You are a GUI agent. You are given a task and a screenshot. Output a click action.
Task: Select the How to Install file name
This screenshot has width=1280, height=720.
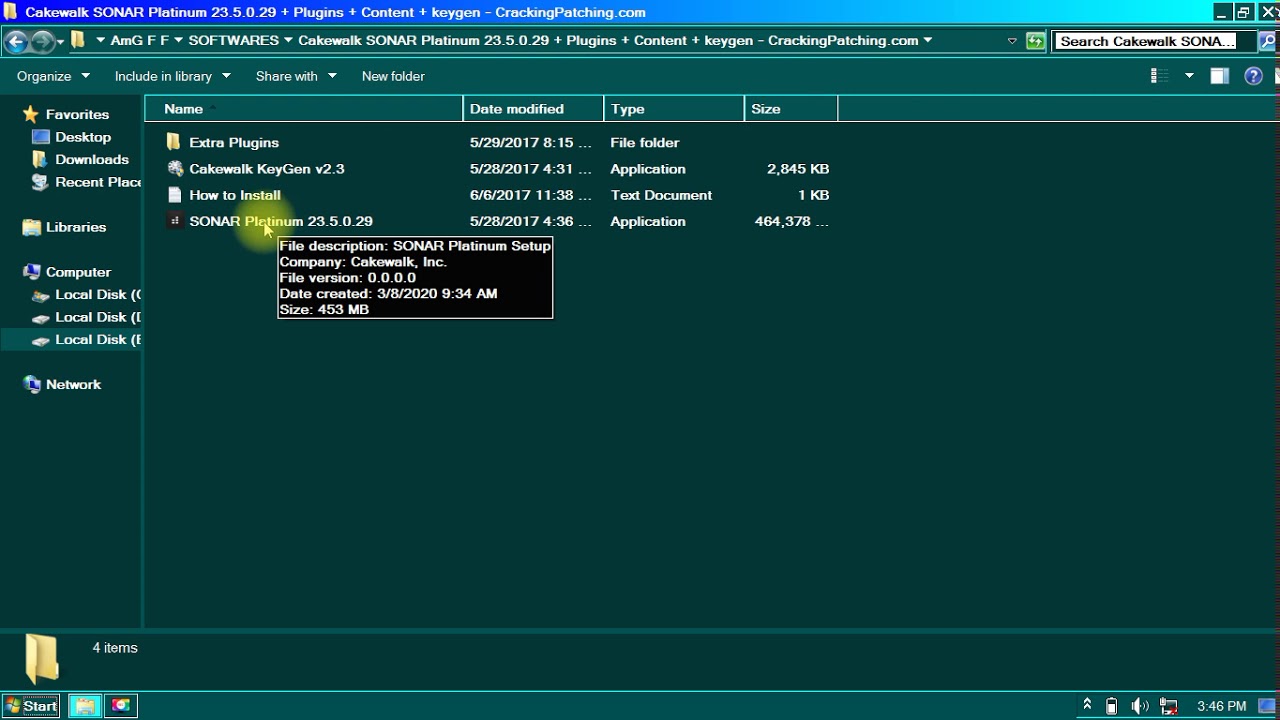[x=235, y=195]
